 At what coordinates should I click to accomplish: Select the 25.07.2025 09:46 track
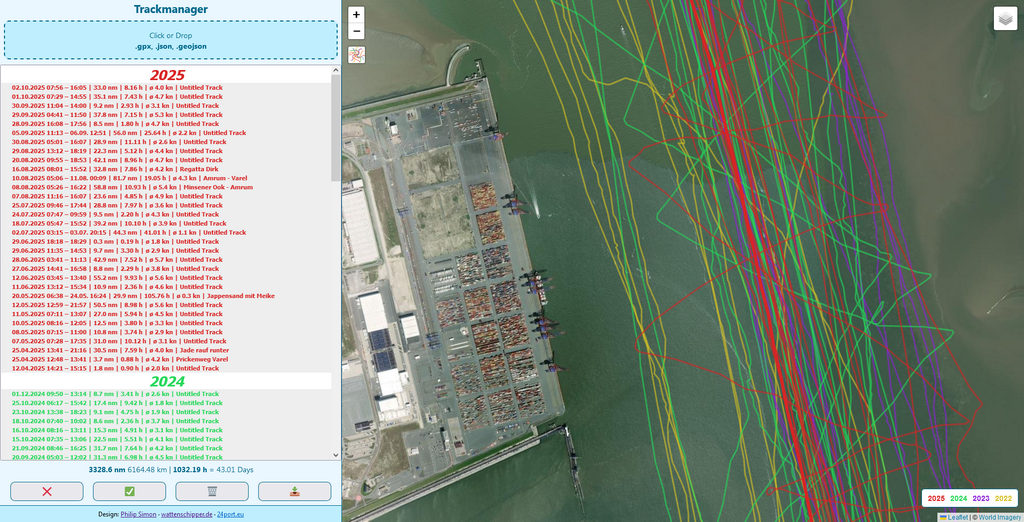[167, 205]
